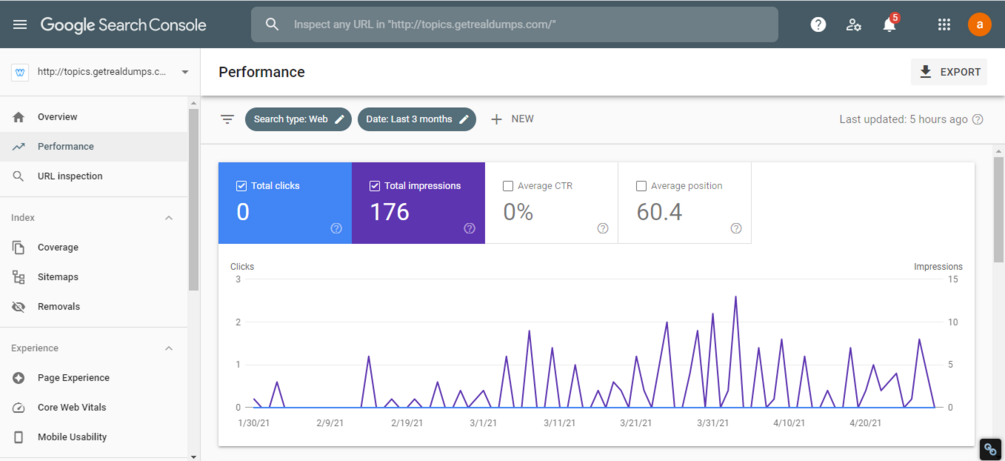Open the filter rows icon
The height and width of the screenshot is (461, 1005).
(227, 119)
